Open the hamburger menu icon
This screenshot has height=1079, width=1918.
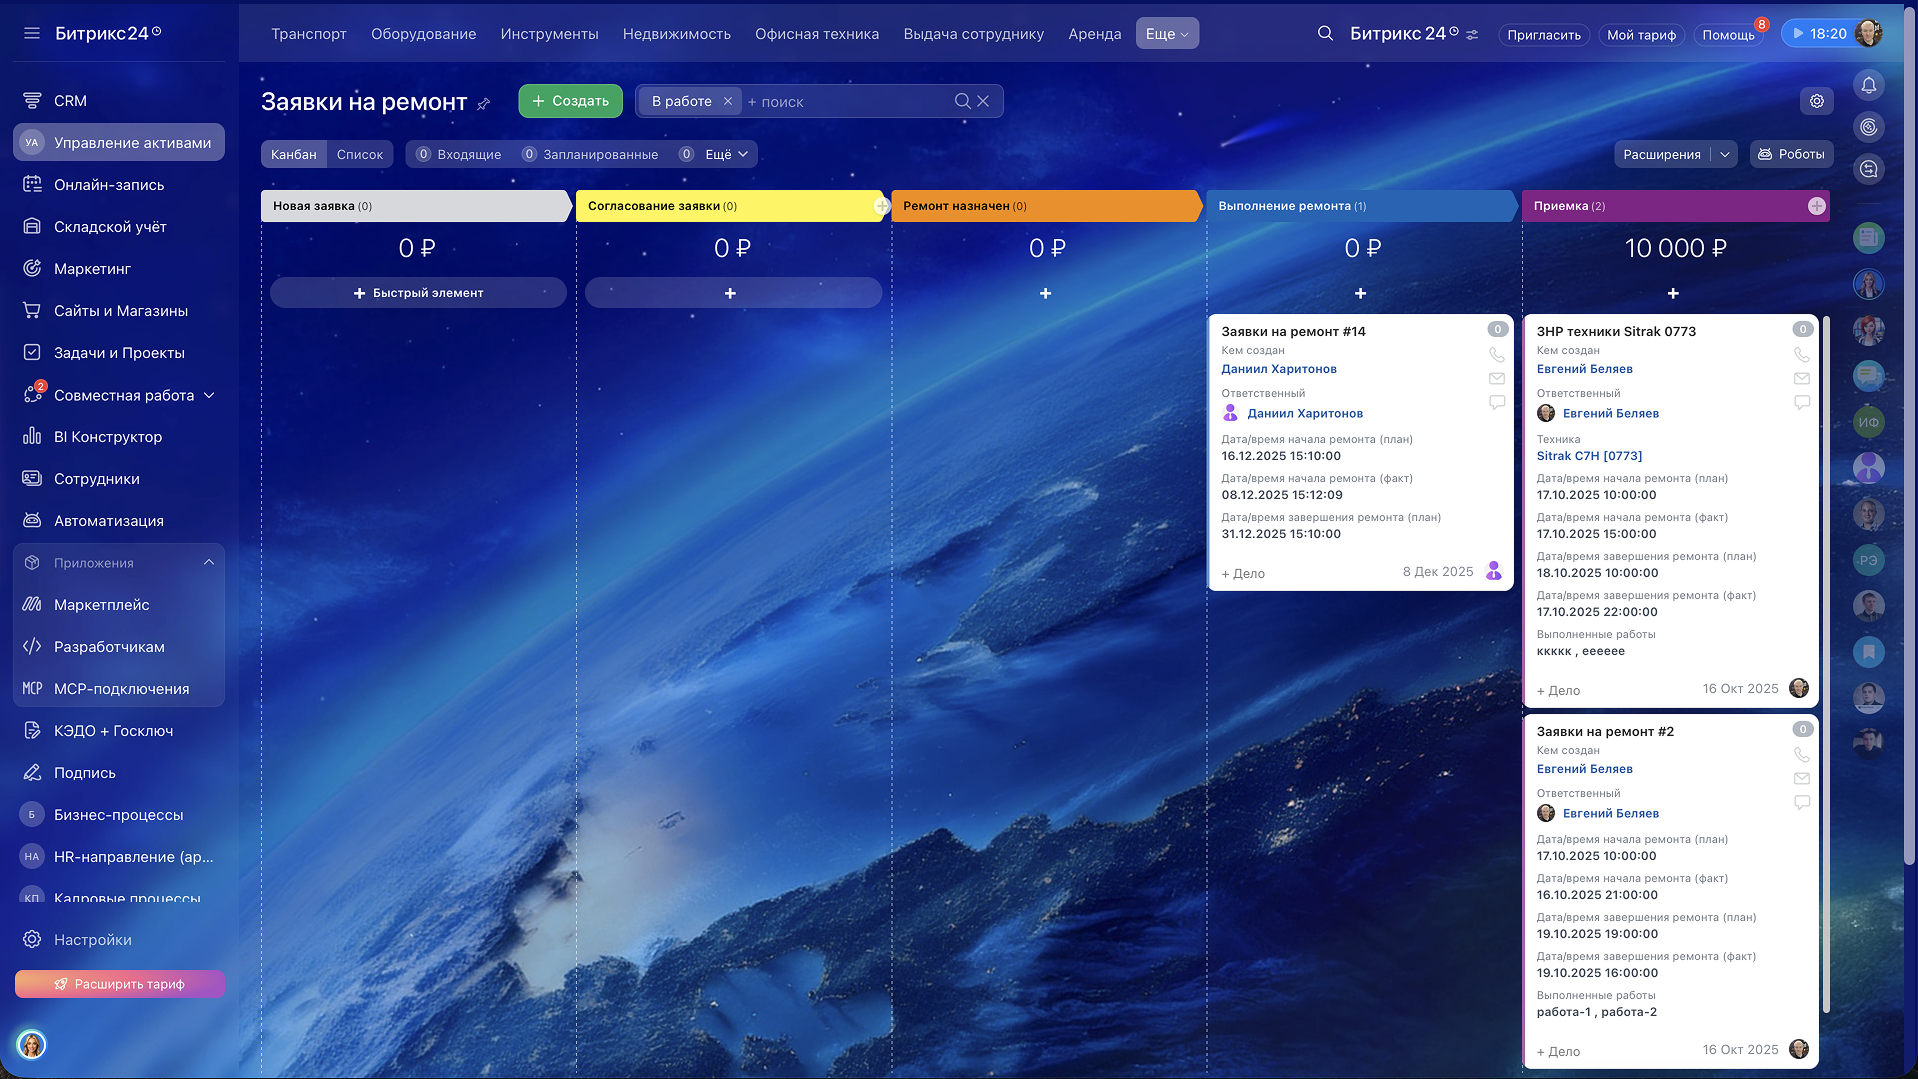(x=32, y=33)
